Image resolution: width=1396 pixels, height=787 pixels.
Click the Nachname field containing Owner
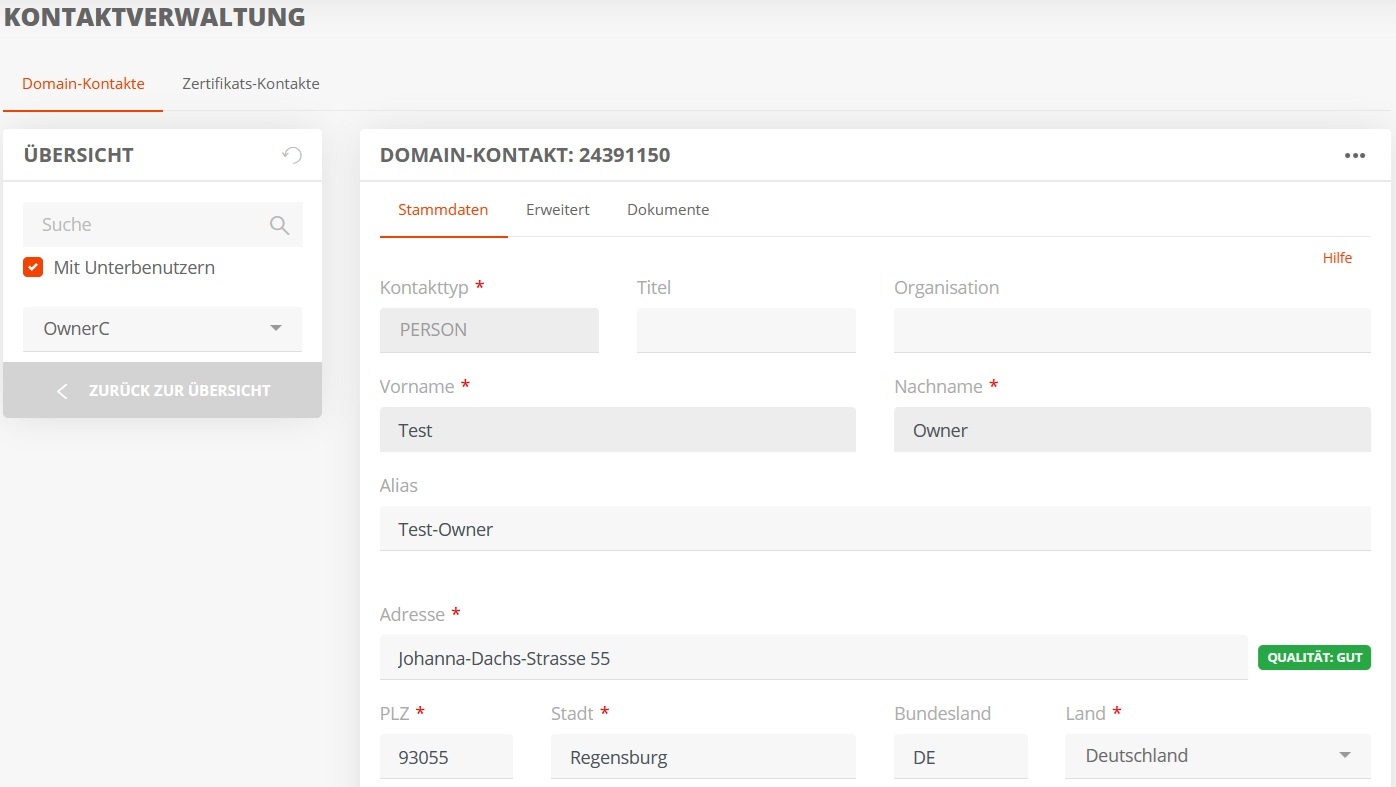1132,430
